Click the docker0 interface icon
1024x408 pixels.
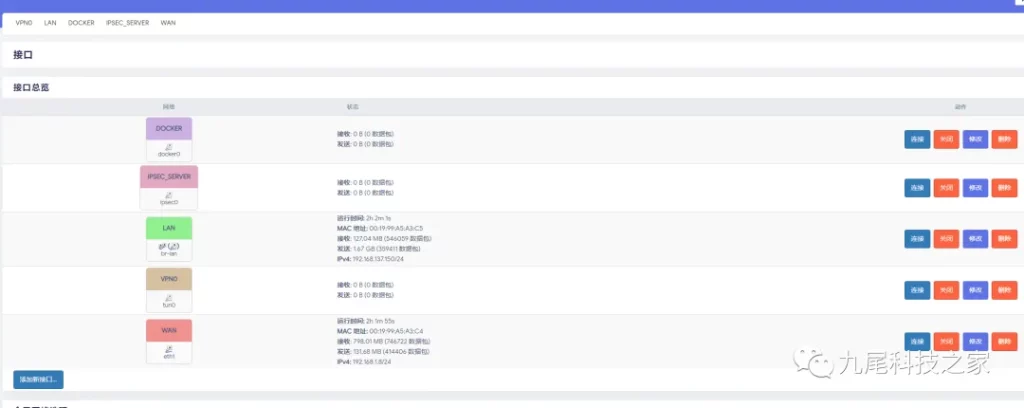pyautogui.click(x=168, y=147)
